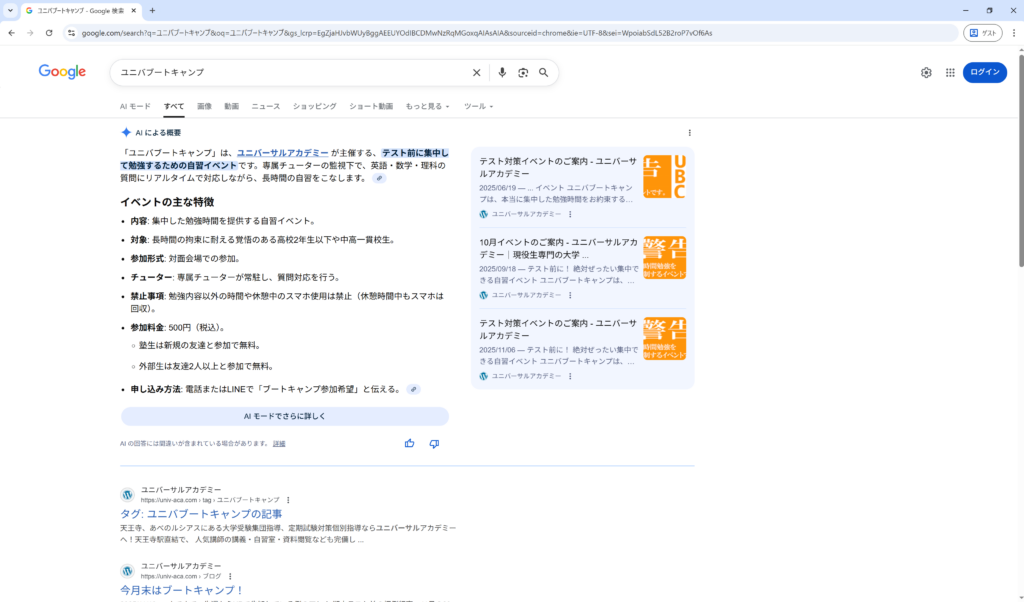Open Google Lens image search
Viewport: 1024px width, 602px height.
pos(523,73)
